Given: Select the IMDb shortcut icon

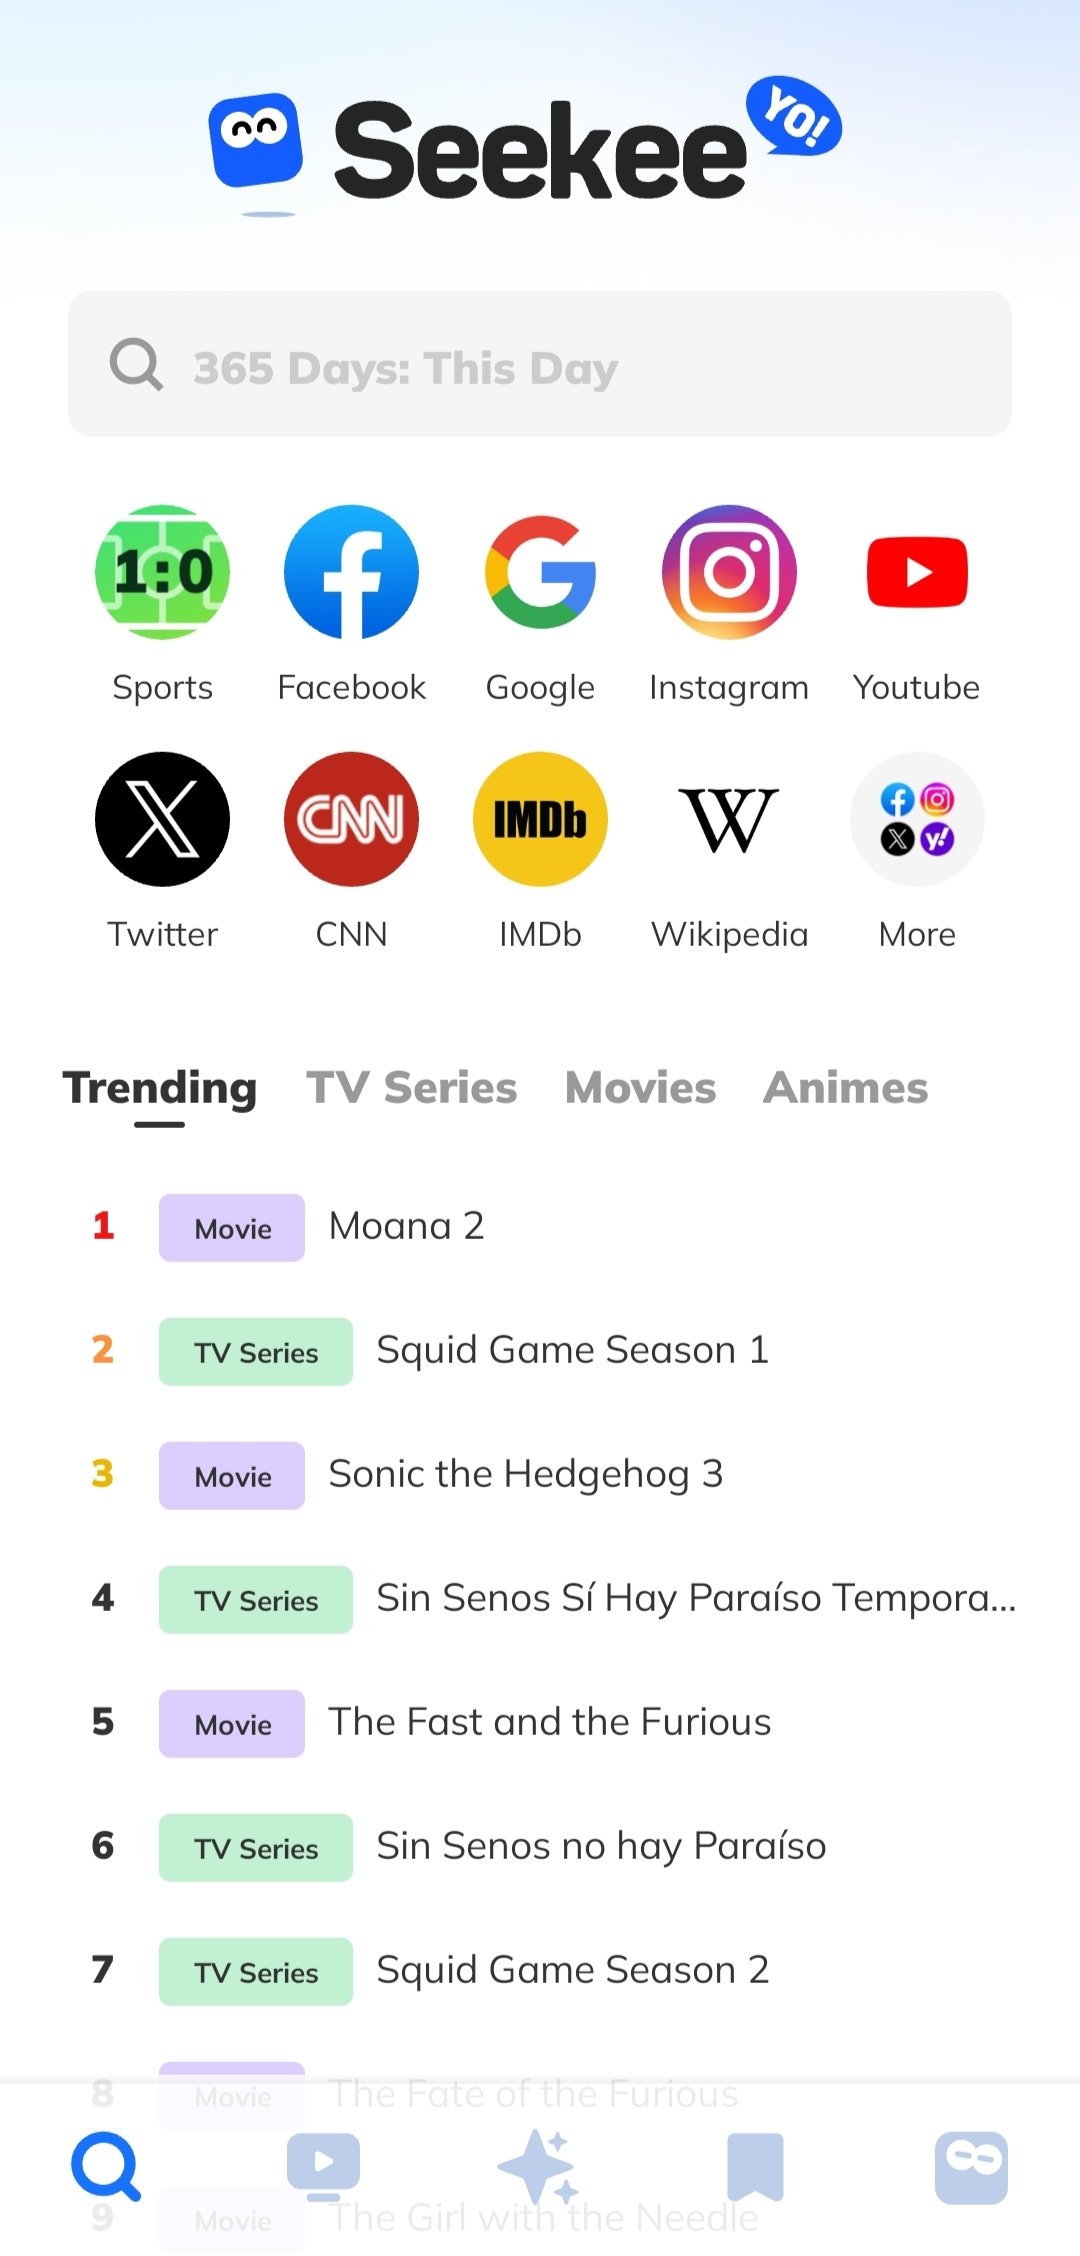Looking at the screenshot, I should [540, 819].
